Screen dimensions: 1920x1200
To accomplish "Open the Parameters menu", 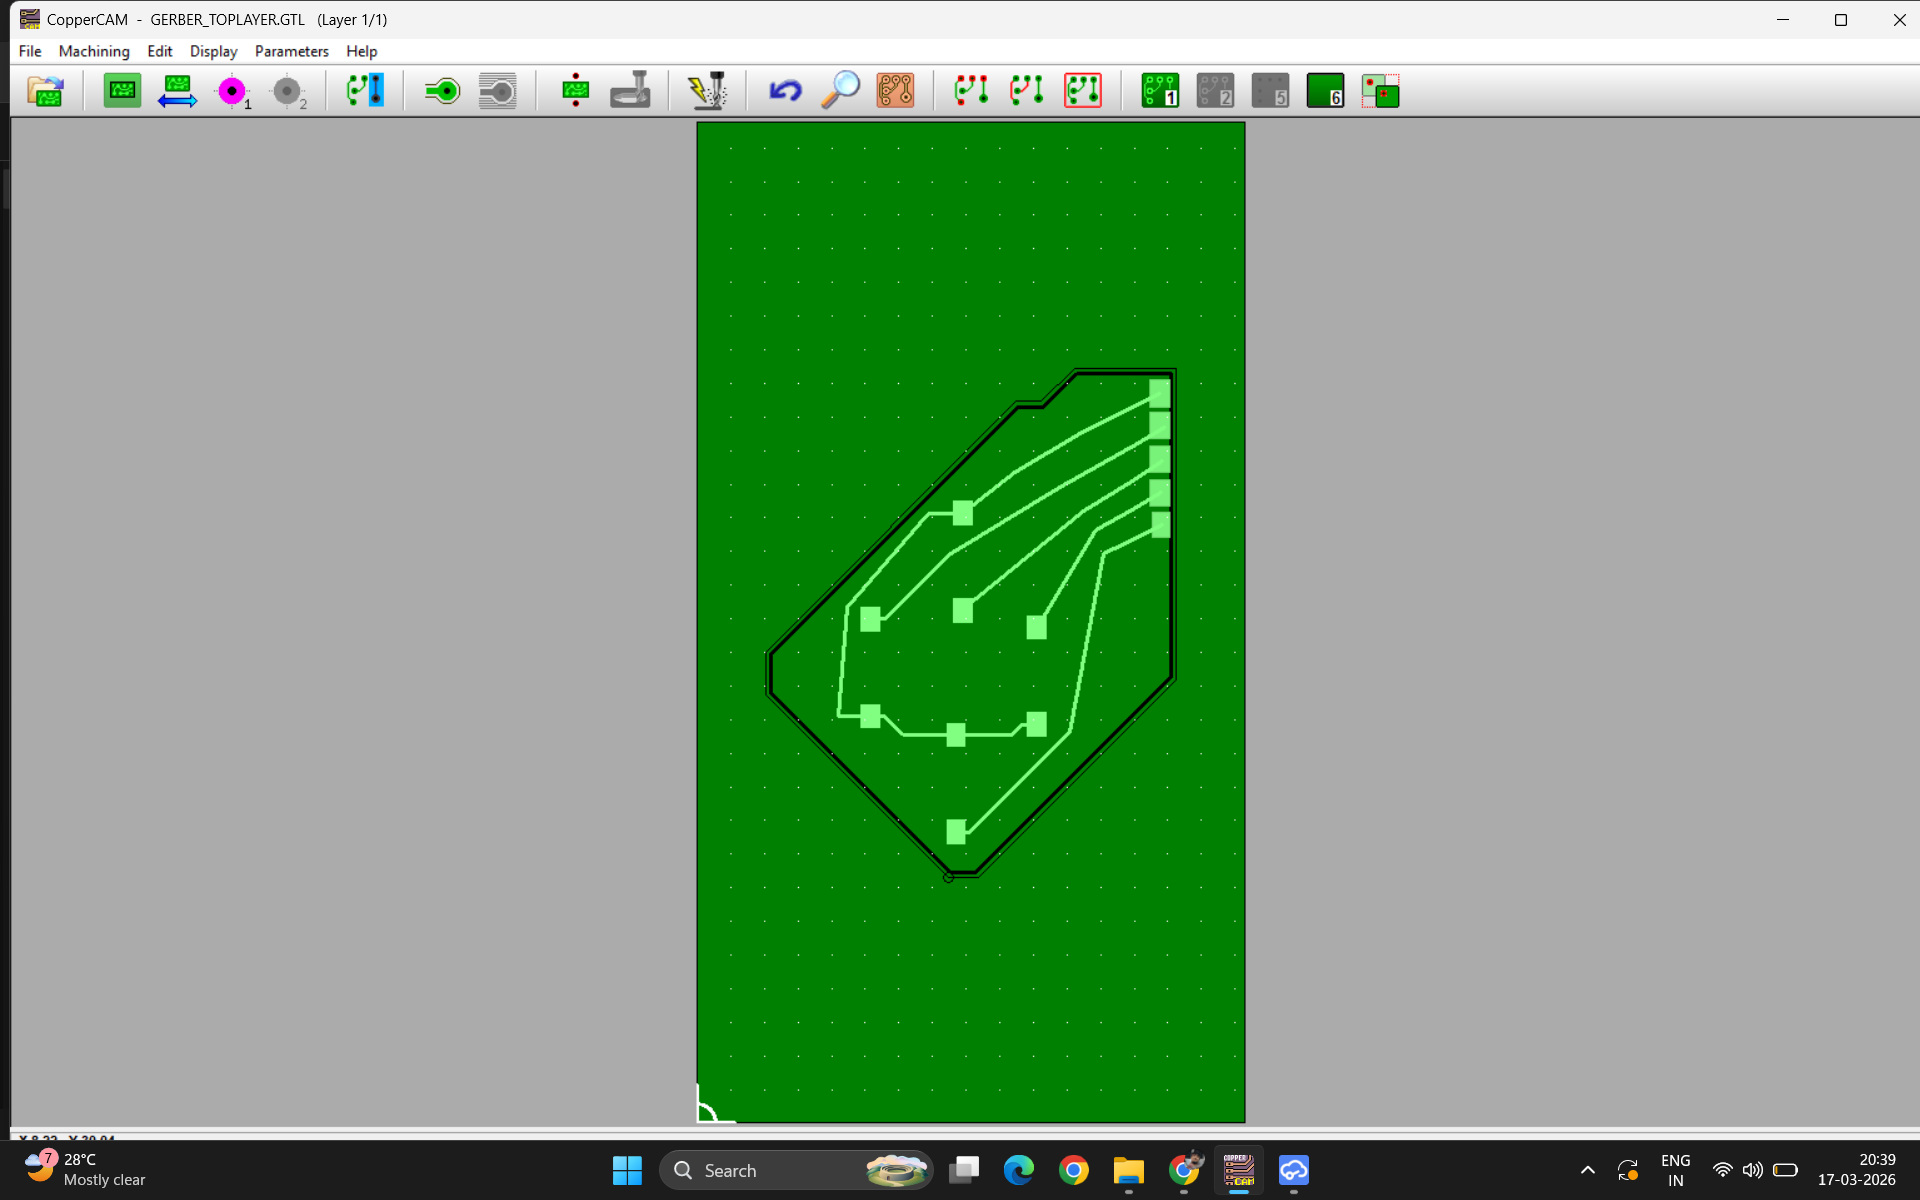I will 291,51.
